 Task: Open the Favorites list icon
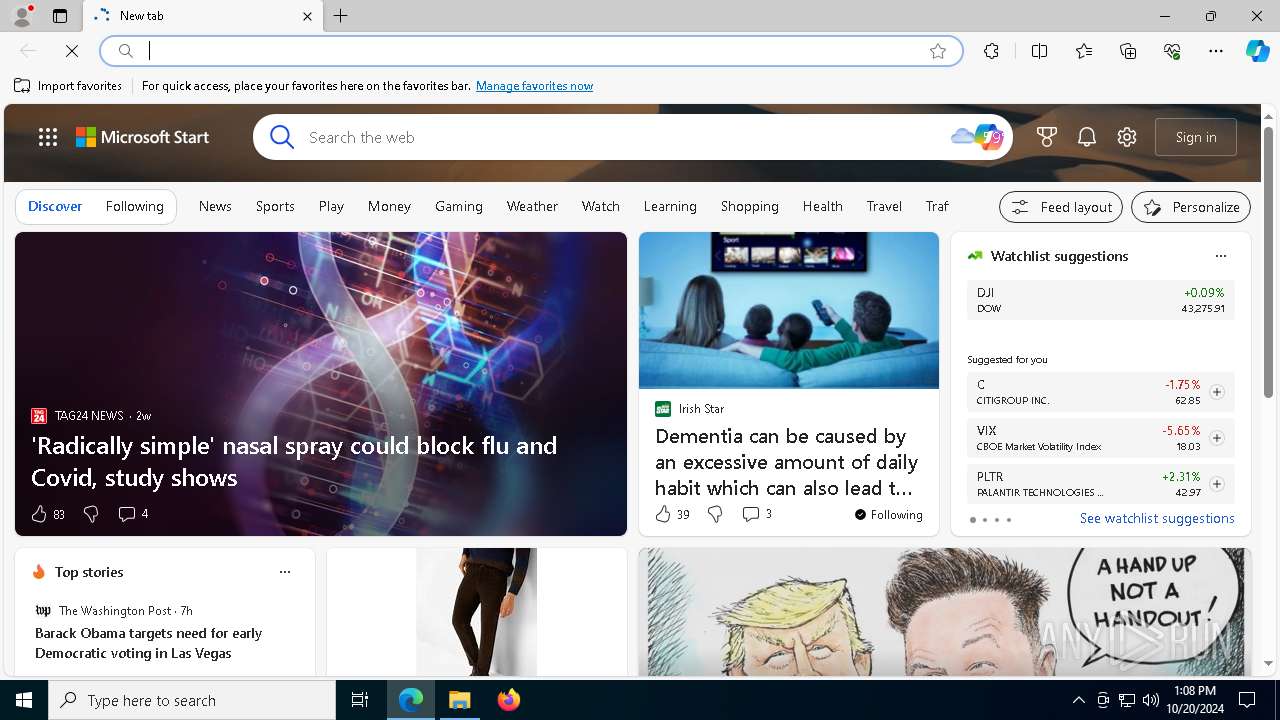(x=1084, y=51)
